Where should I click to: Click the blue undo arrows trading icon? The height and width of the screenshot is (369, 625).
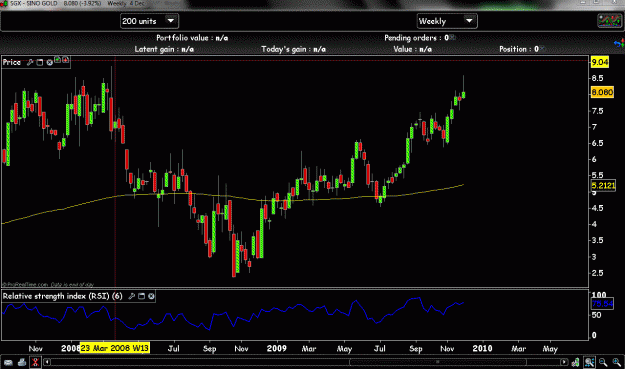point(619,43)
